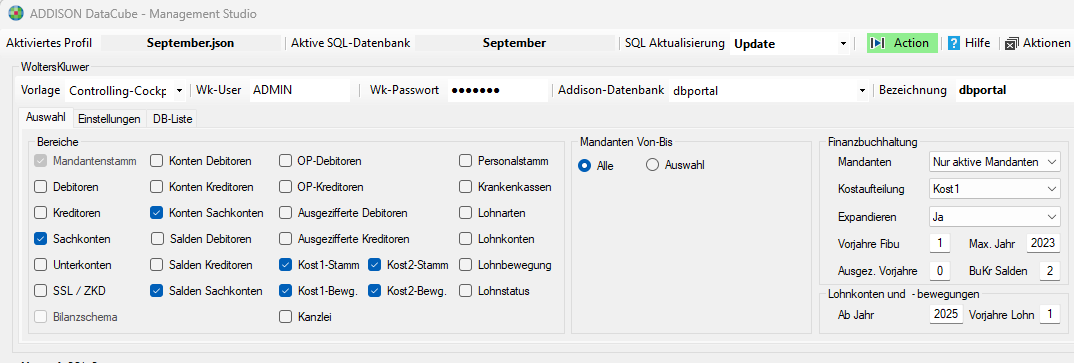This screenshot has width=1074, height=363.
Task: Enable the Lohnkonten checkbox
Action: tap(466, 239)
